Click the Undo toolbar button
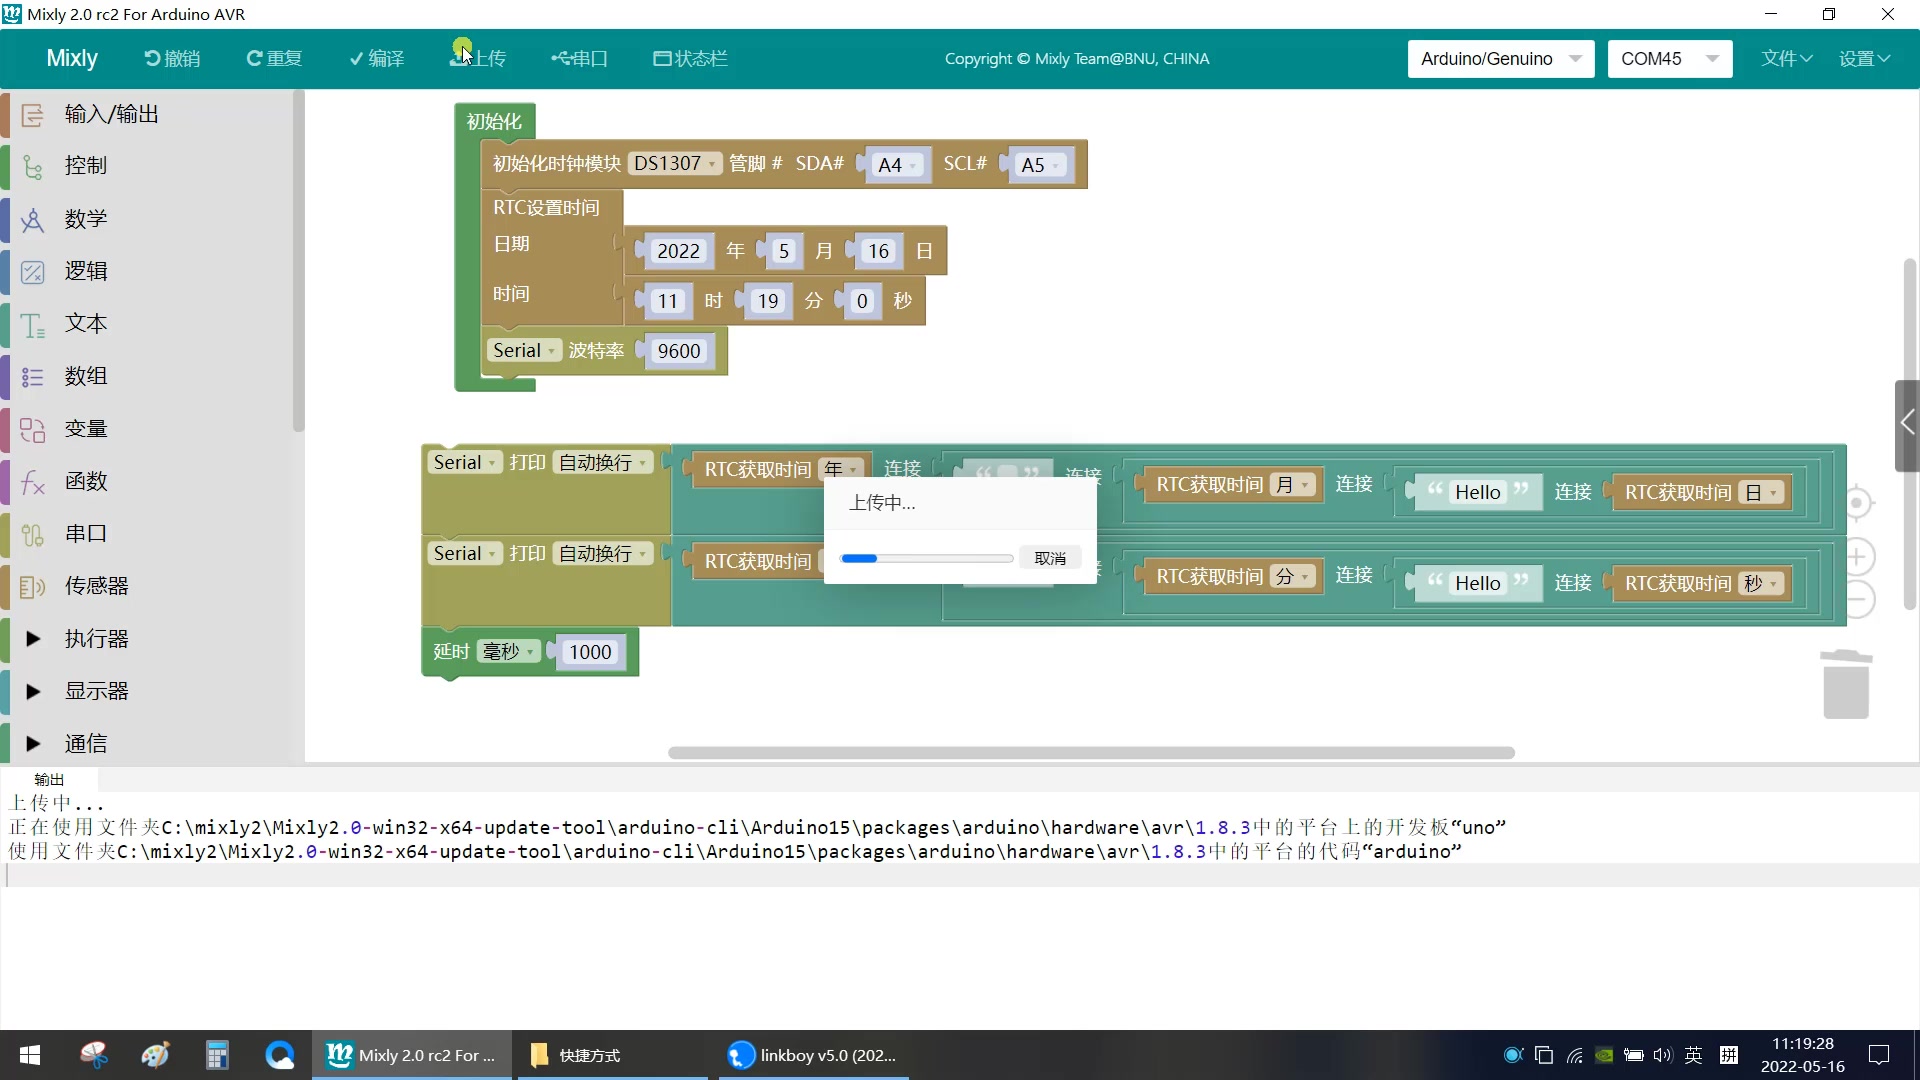The width and height of the screenshot is (1920, 1080). (172, 58)
